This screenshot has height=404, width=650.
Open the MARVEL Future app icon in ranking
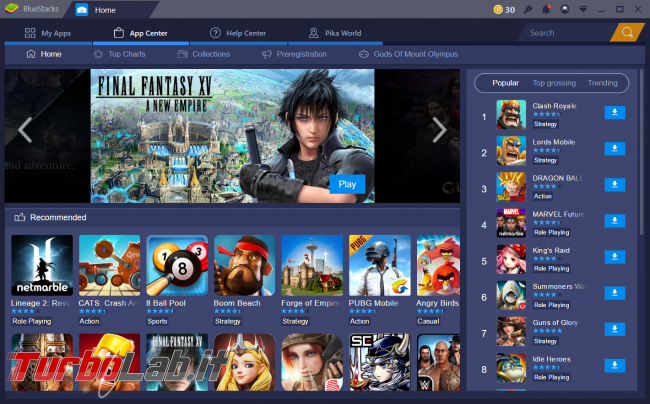[511, 223]
